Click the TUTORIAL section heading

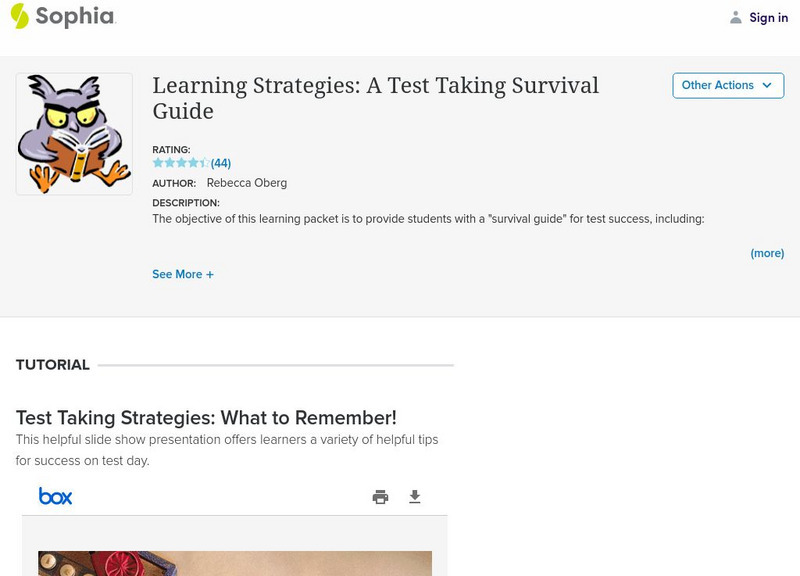[53, 365]
